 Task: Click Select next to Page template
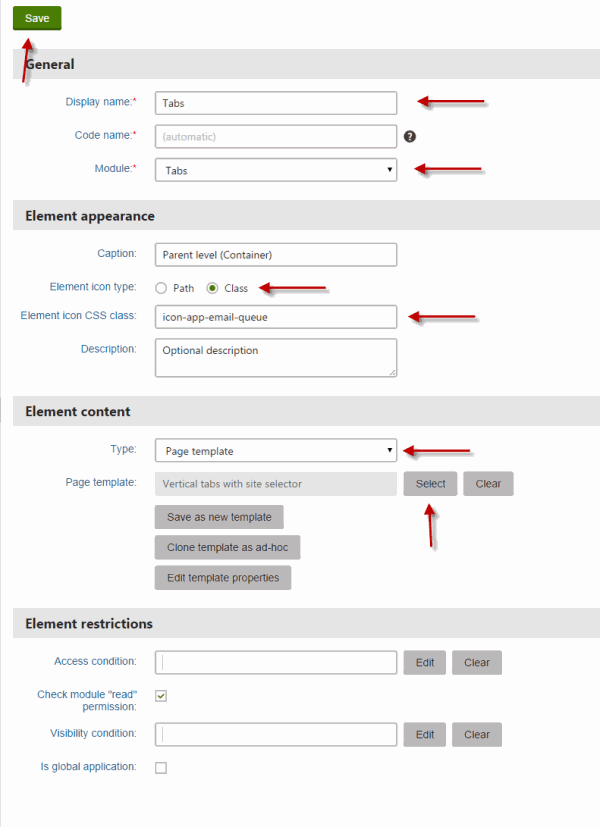pos(430,484)
